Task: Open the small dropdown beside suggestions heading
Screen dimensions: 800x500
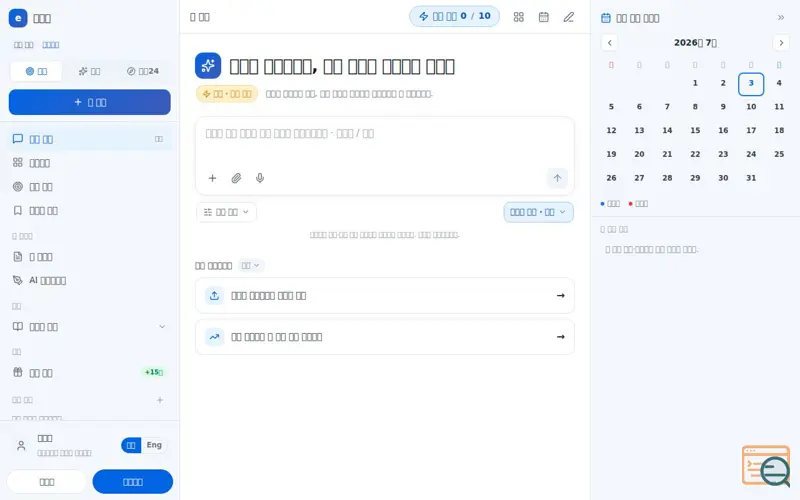Action: pyautogui.click(x=251, y=265)
